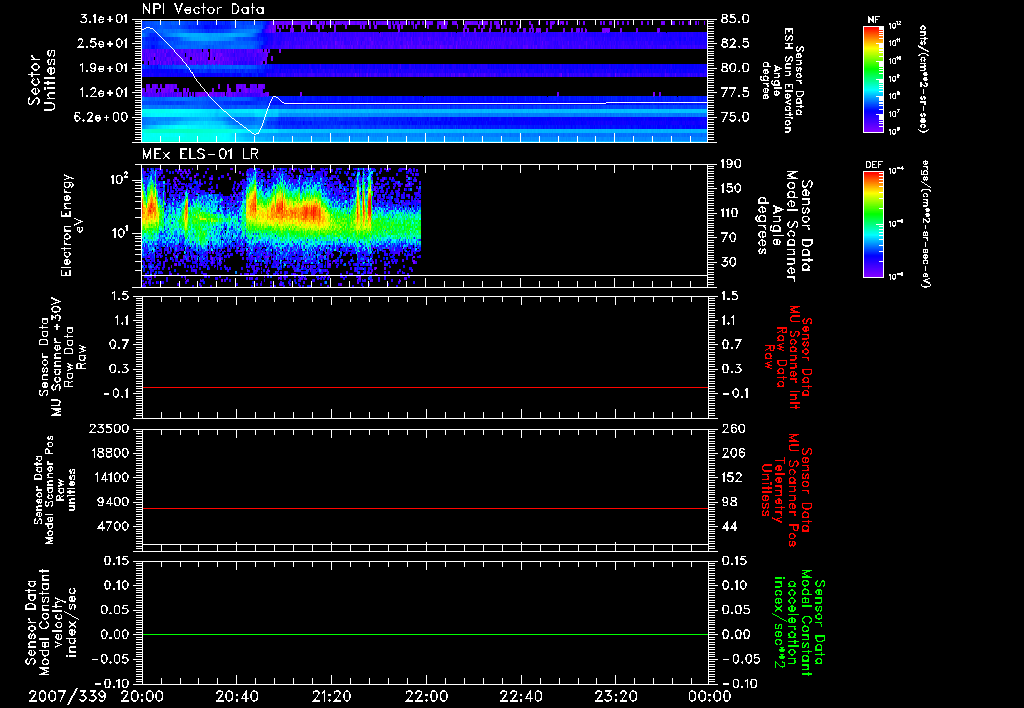Click the "80.0" sun elevation tick value
The width and height of the screenshot is (1024, 708).
tap(735, 68)
